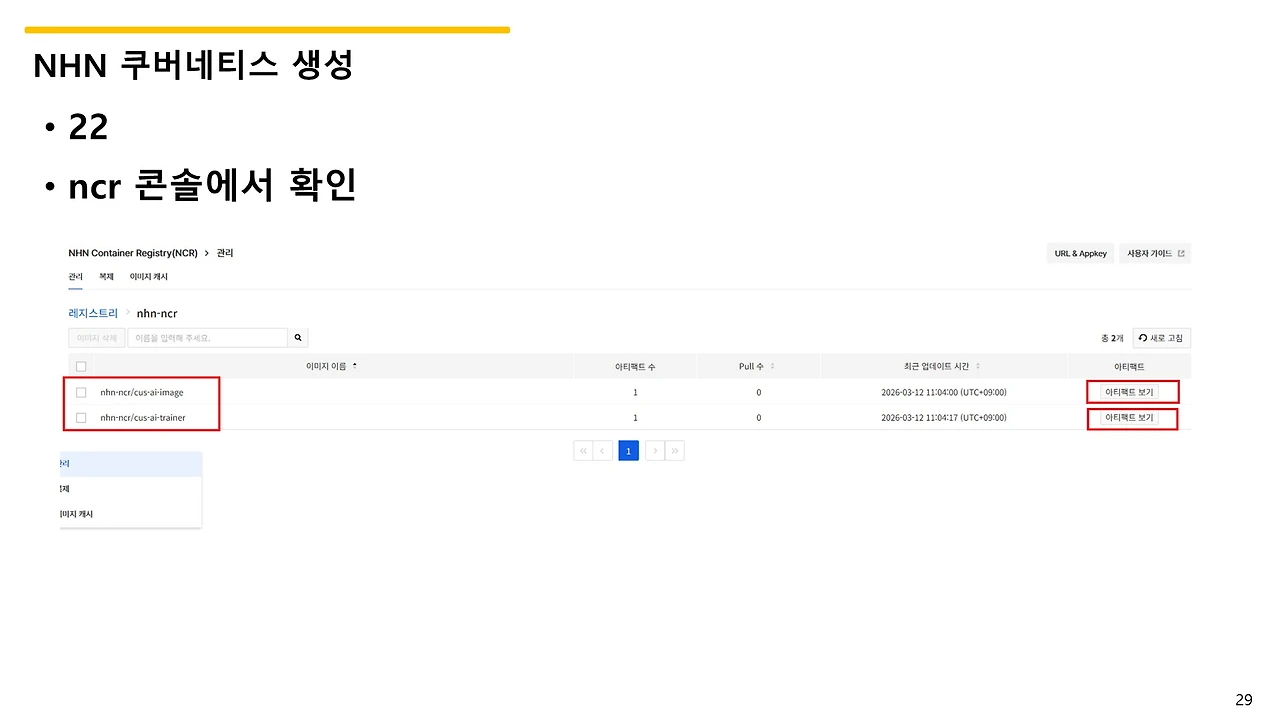Click the search magnifying glass icon

tap(297, 337)
